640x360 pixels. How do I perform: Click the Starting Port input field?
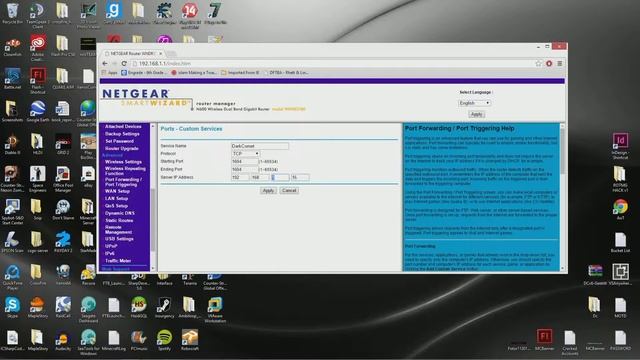(x=244, y=162)
